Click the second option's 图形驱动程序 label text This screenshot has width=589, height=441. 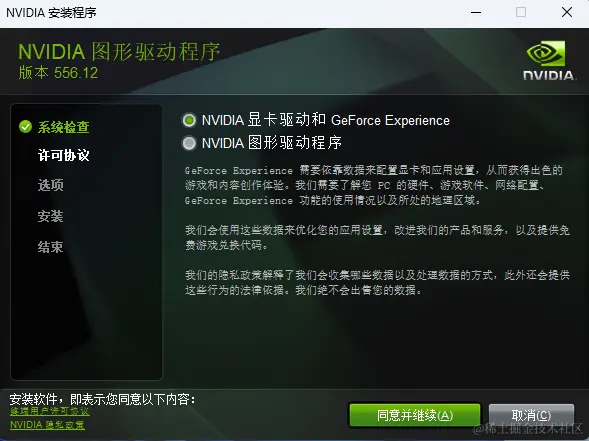tap(272, 143)
